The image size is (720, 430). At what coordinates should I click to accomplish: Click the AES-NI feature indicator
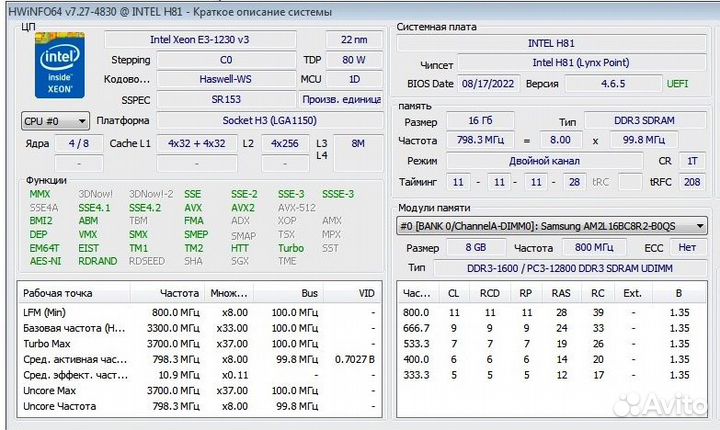43,261
